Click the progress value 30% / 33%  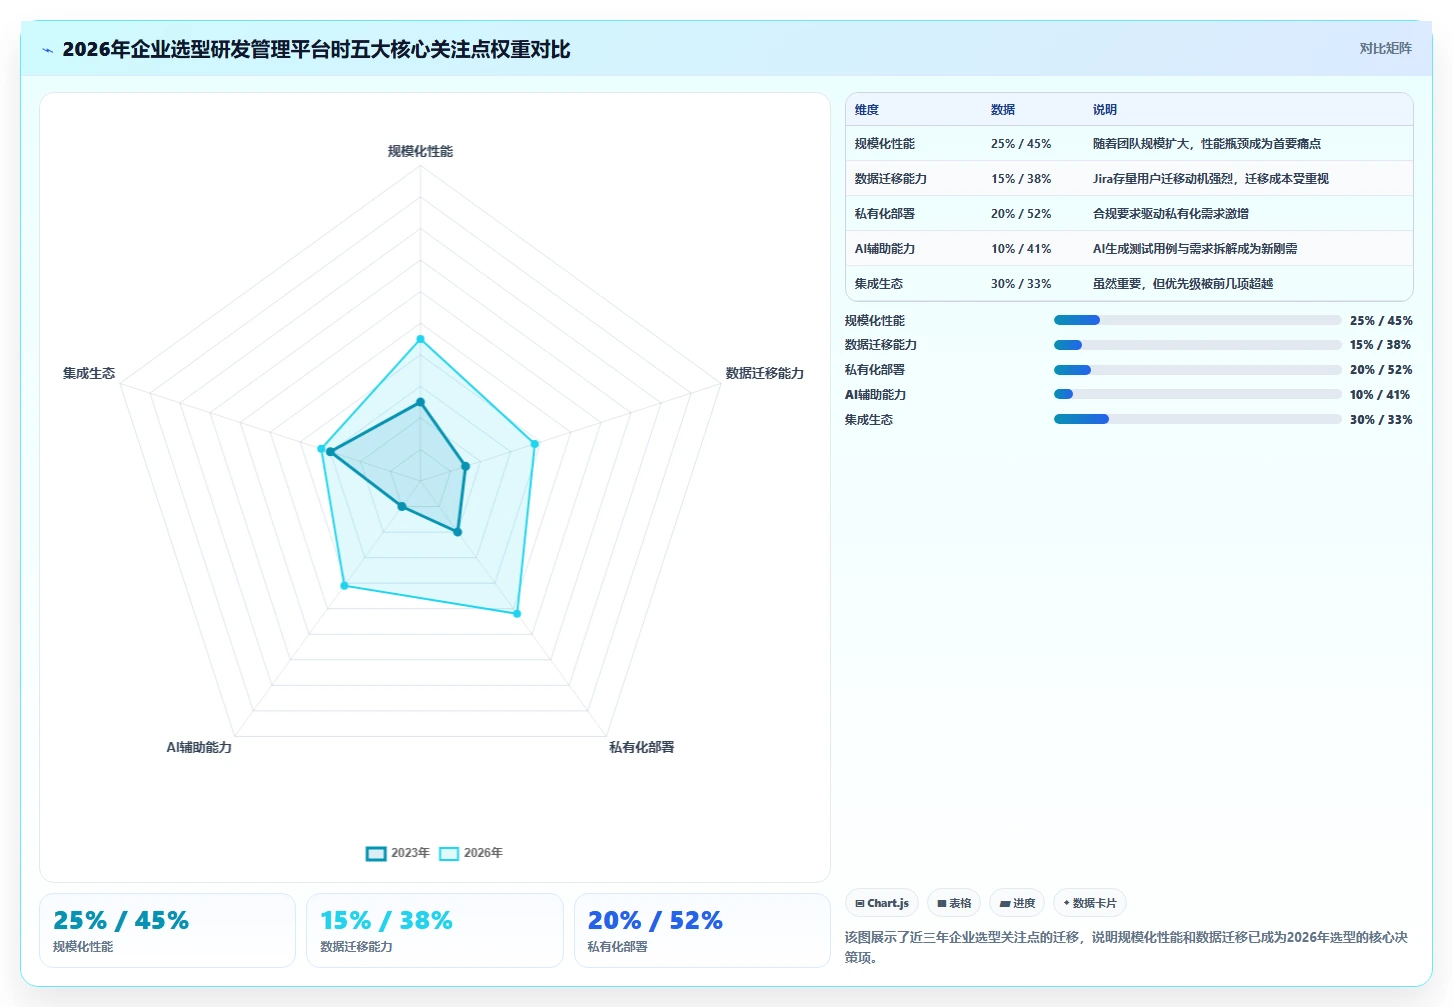1381,420
